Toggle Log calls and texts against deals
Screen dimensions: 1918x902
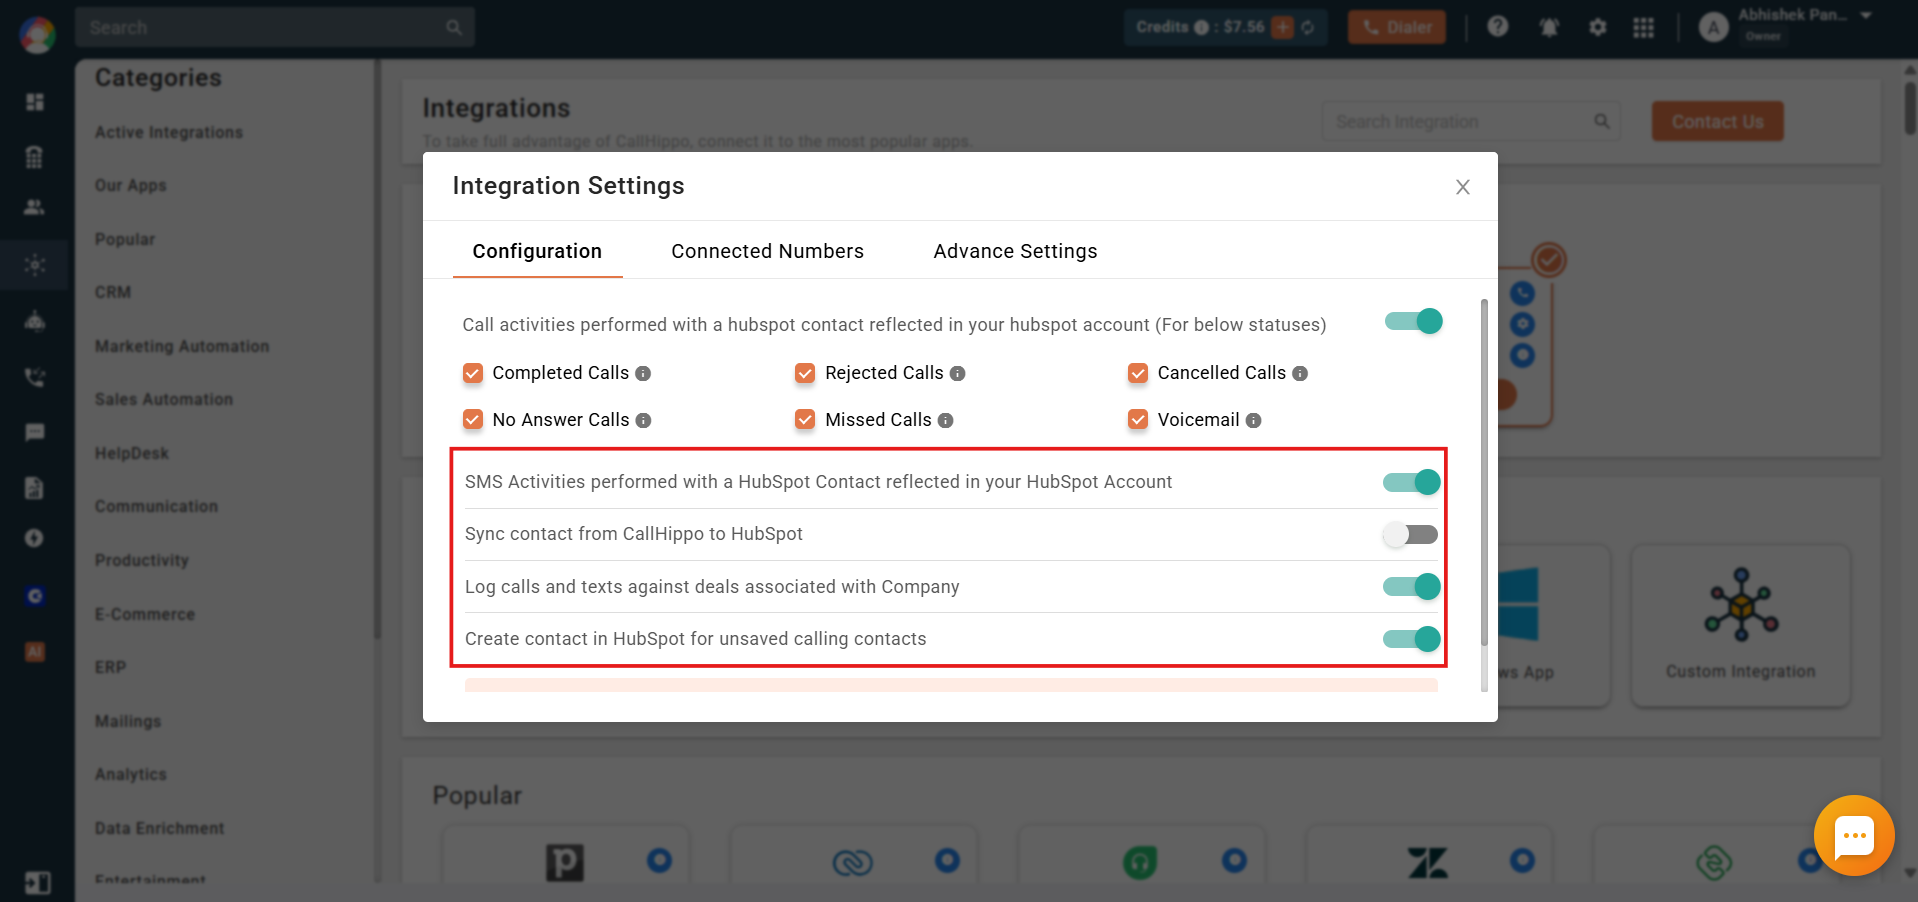(x=1411, y=586)
